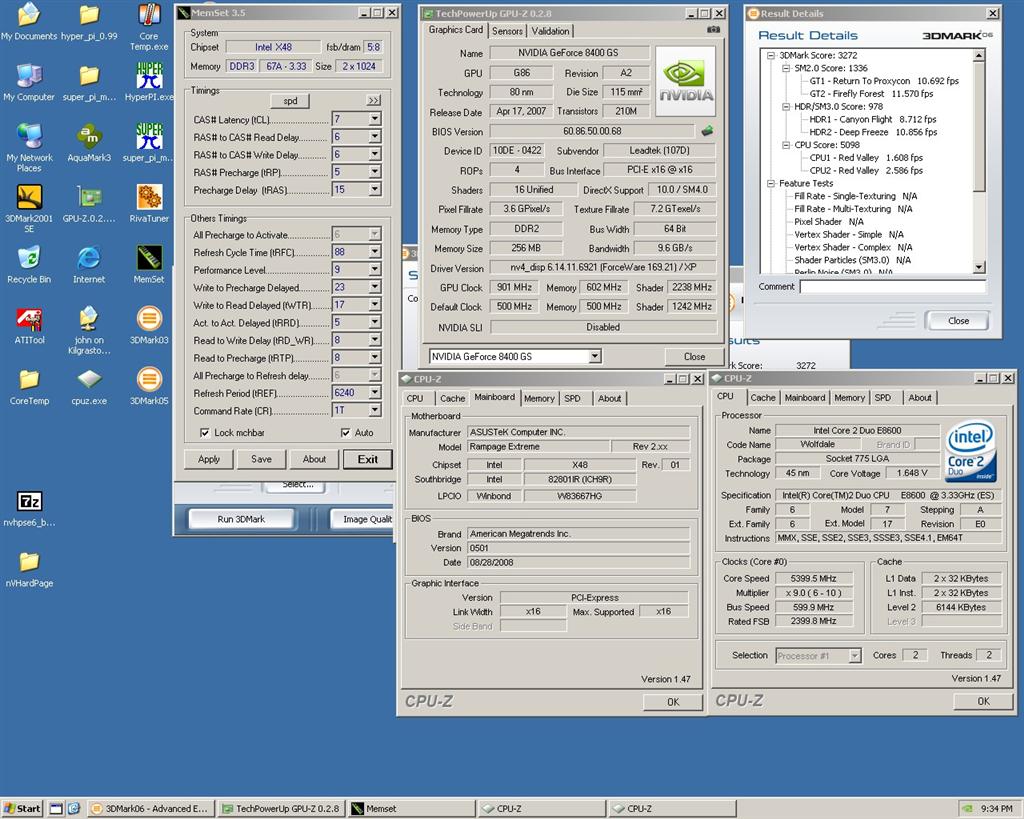
Task: Click the Apply button in MemSet
Action: [208, 459]
